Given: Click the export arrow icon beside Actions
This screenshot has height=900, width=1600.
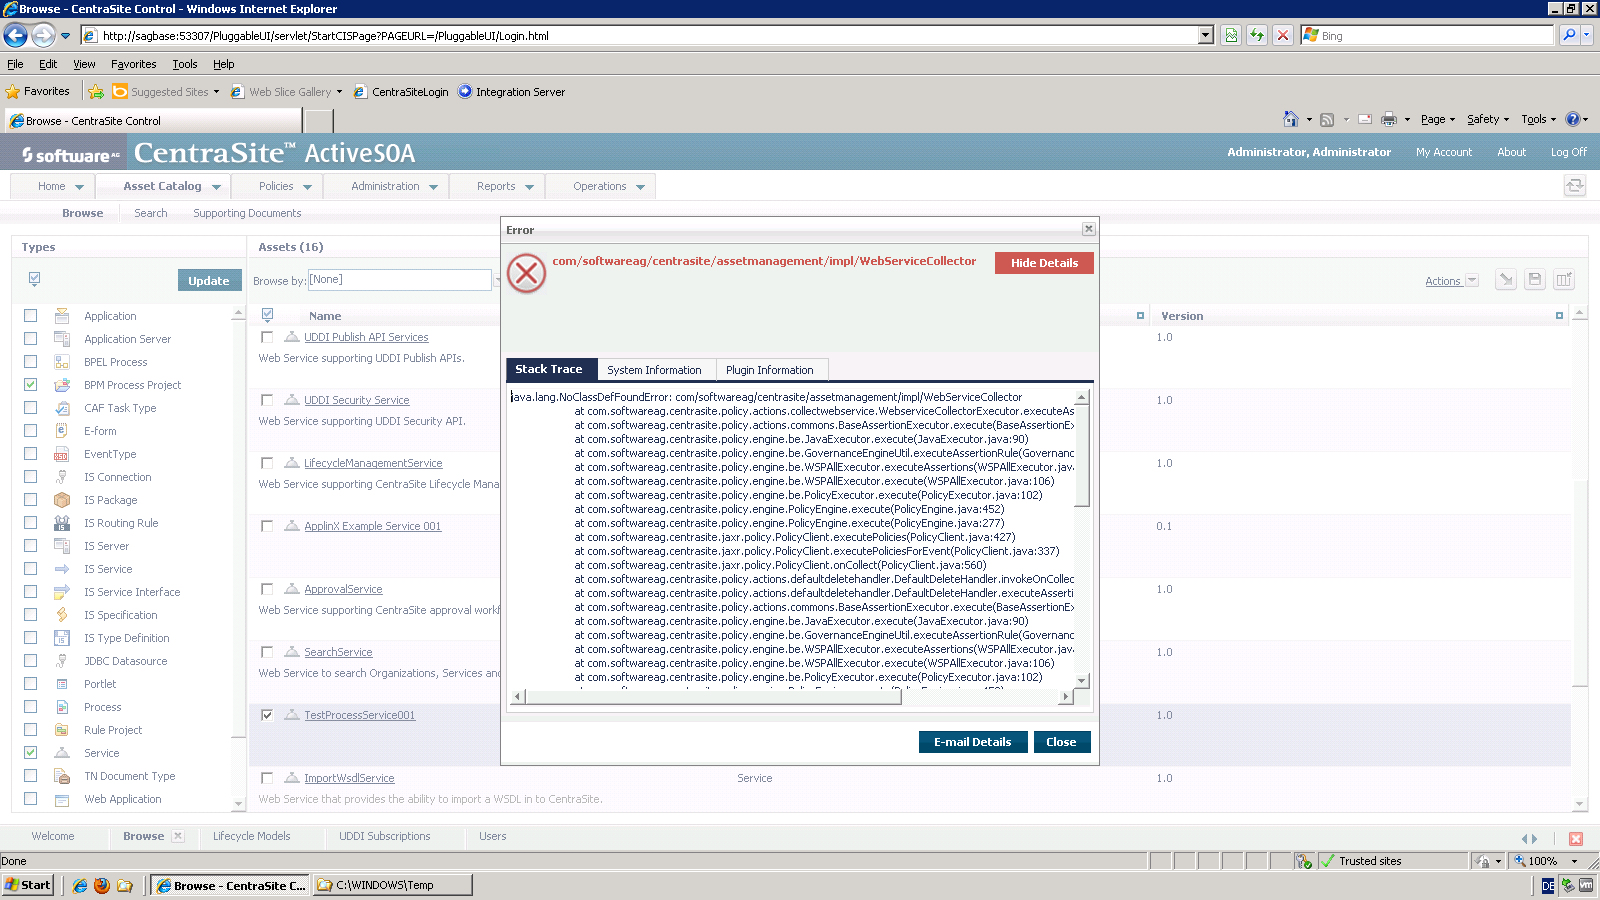Looking at the screenshot, I should pos(1506,280).
